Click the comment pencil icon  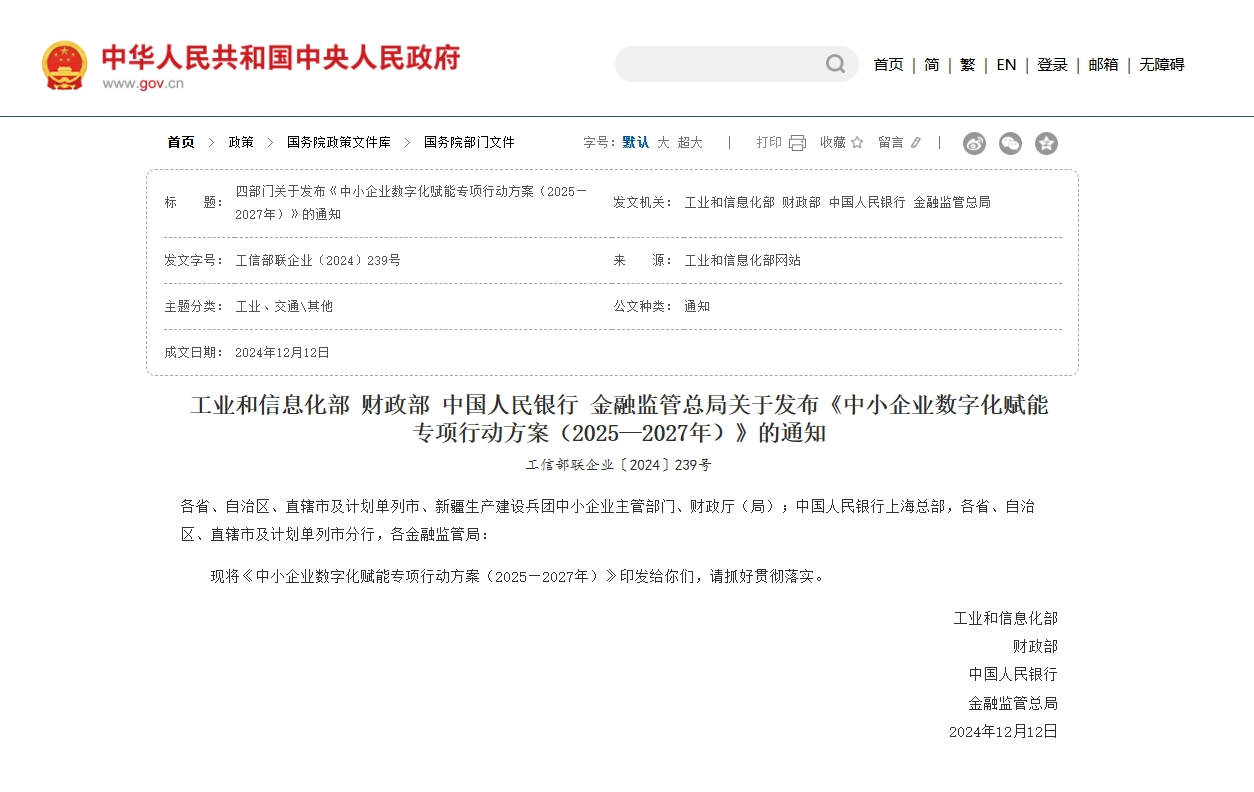tap(915, 143)
